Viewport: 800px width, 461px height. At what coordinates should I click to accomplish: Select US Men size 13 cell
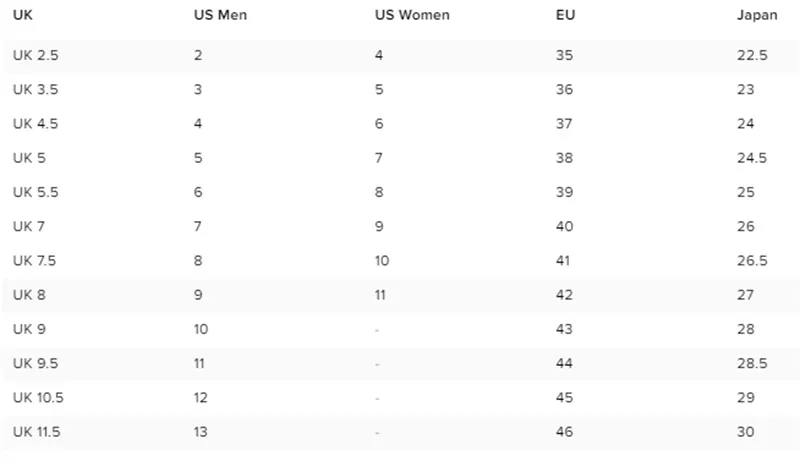pyautogui.click(x=201, y=432)
